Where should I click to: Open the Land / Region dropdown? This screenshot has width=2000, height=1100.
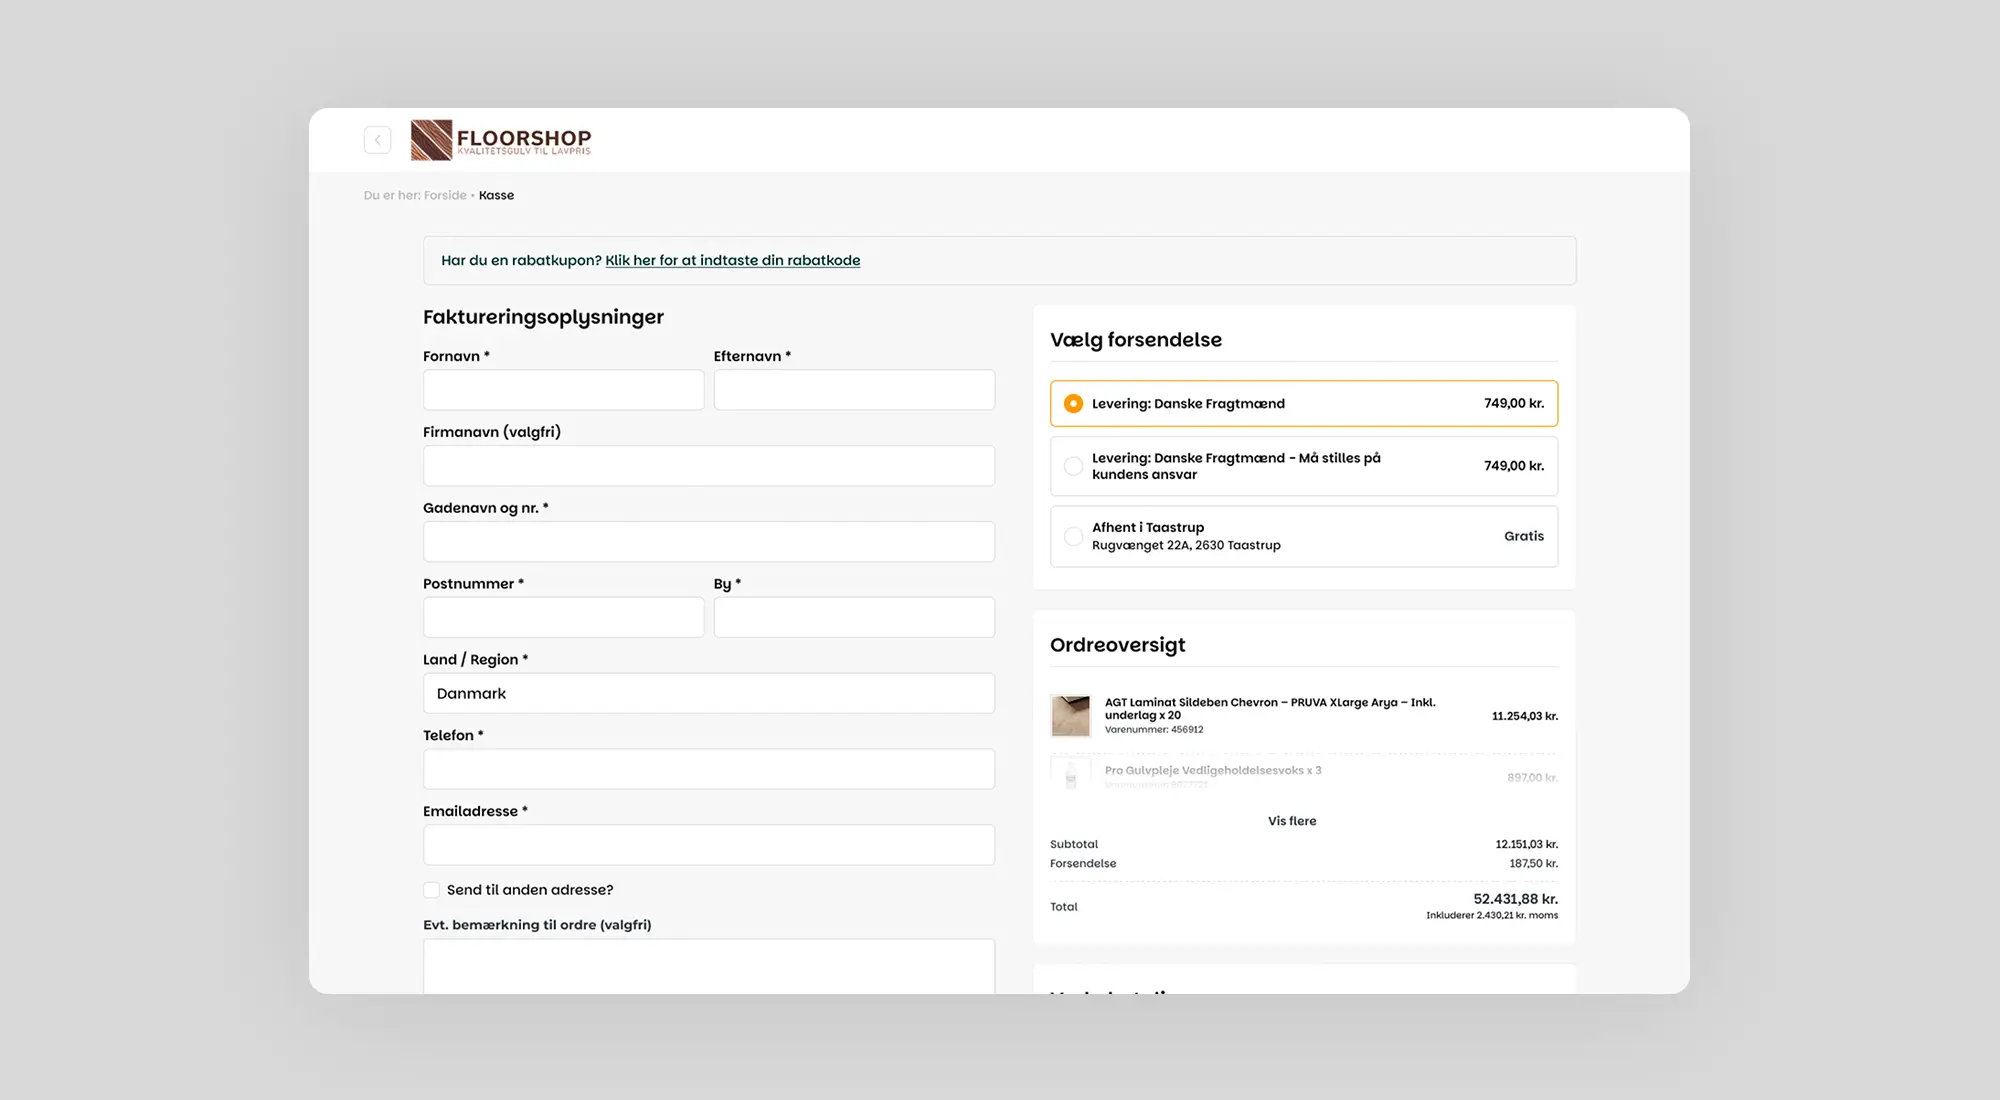click(708, 693)
